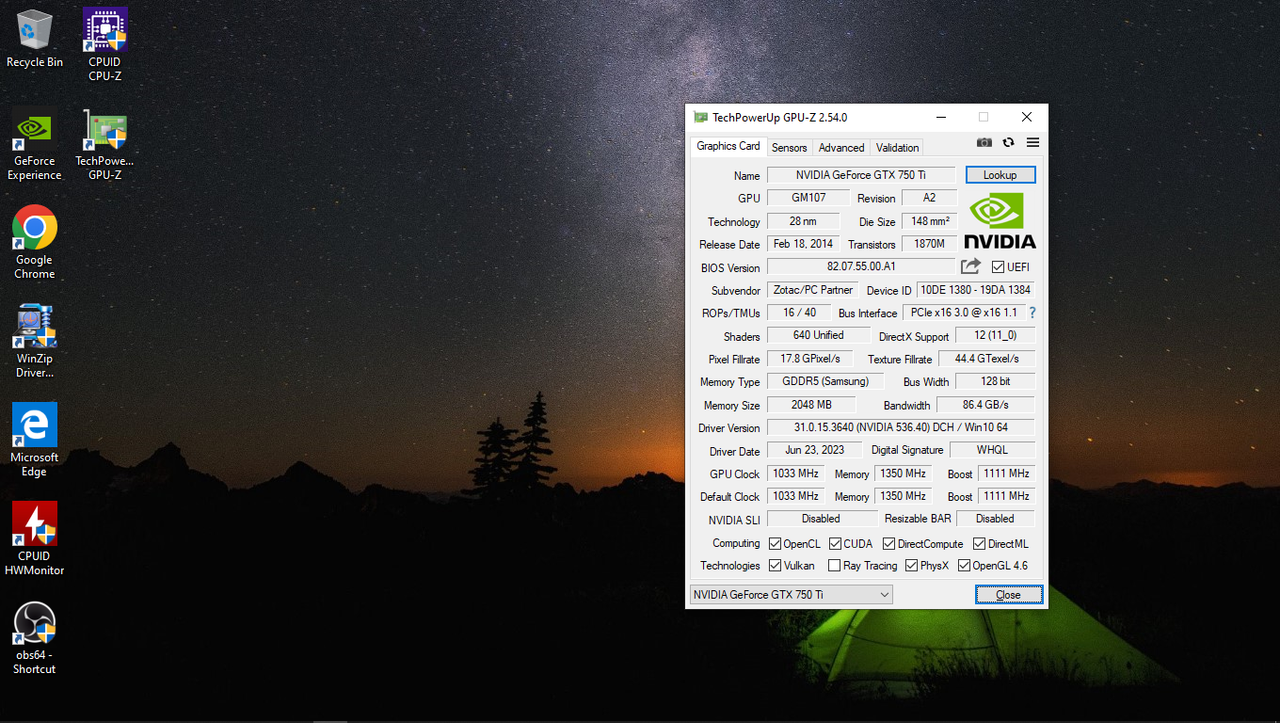
Task: Click the NVIDIA logo in GPU-Z
Action: point(999,221)
